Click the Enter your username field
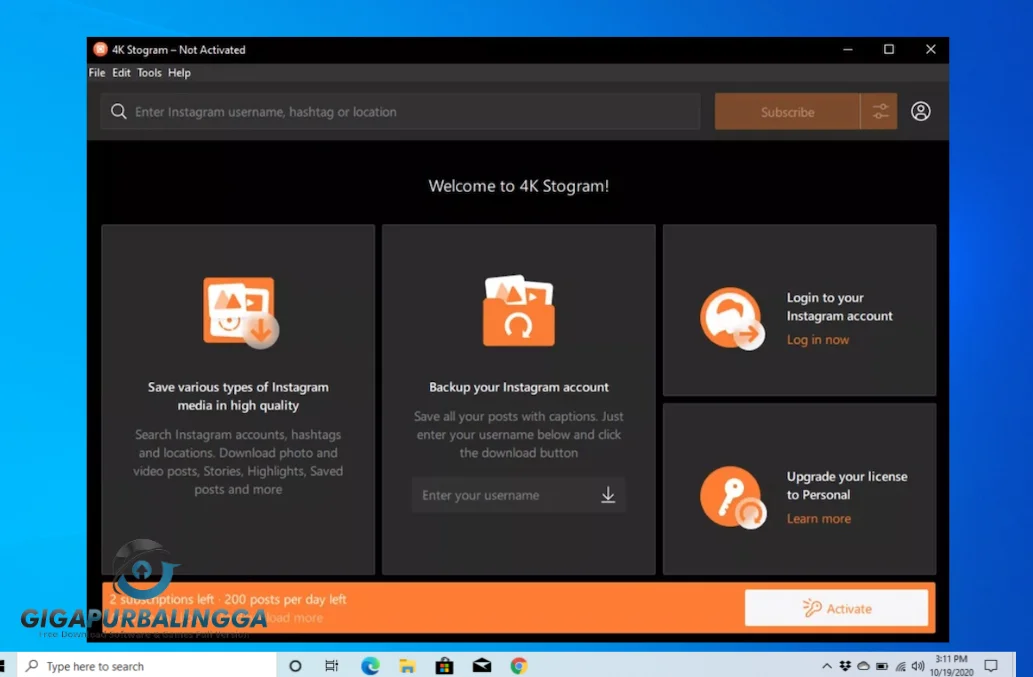The image size is (1033, 677). pos(518,495)
